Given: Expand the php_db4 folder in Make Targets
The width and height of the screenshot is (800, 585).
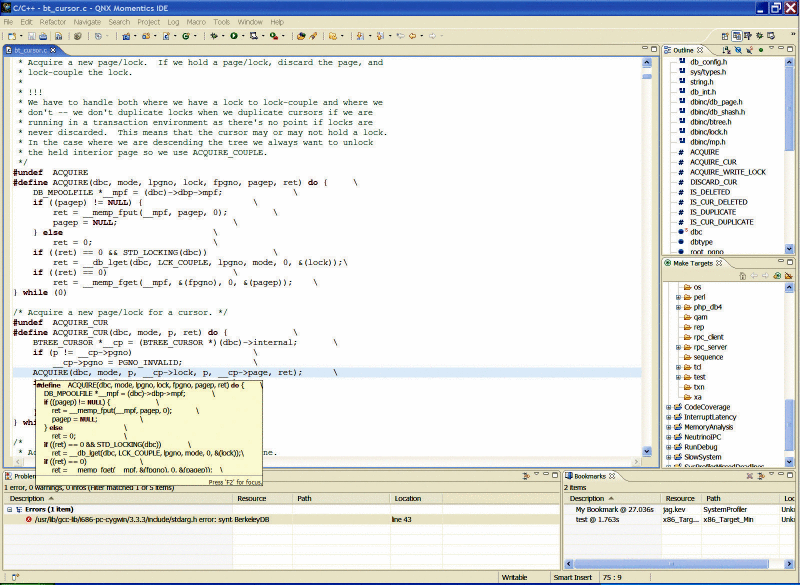Looking at the screenshot, I should [x=679, y=307].
